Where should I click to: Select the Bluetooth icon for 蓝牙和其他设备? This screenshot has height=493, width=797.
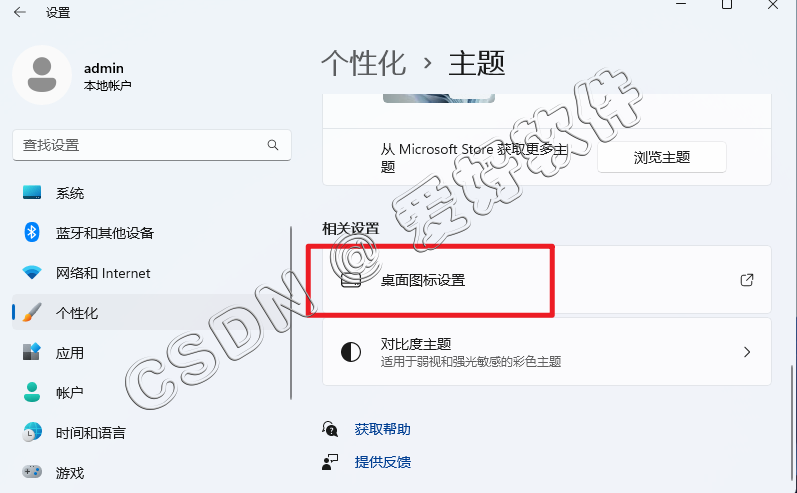(x=32, y=232)
